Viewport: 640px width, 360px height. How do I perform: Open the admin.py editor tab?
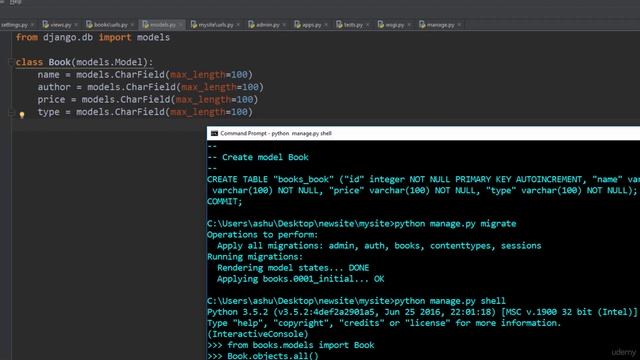click(267, 25)
